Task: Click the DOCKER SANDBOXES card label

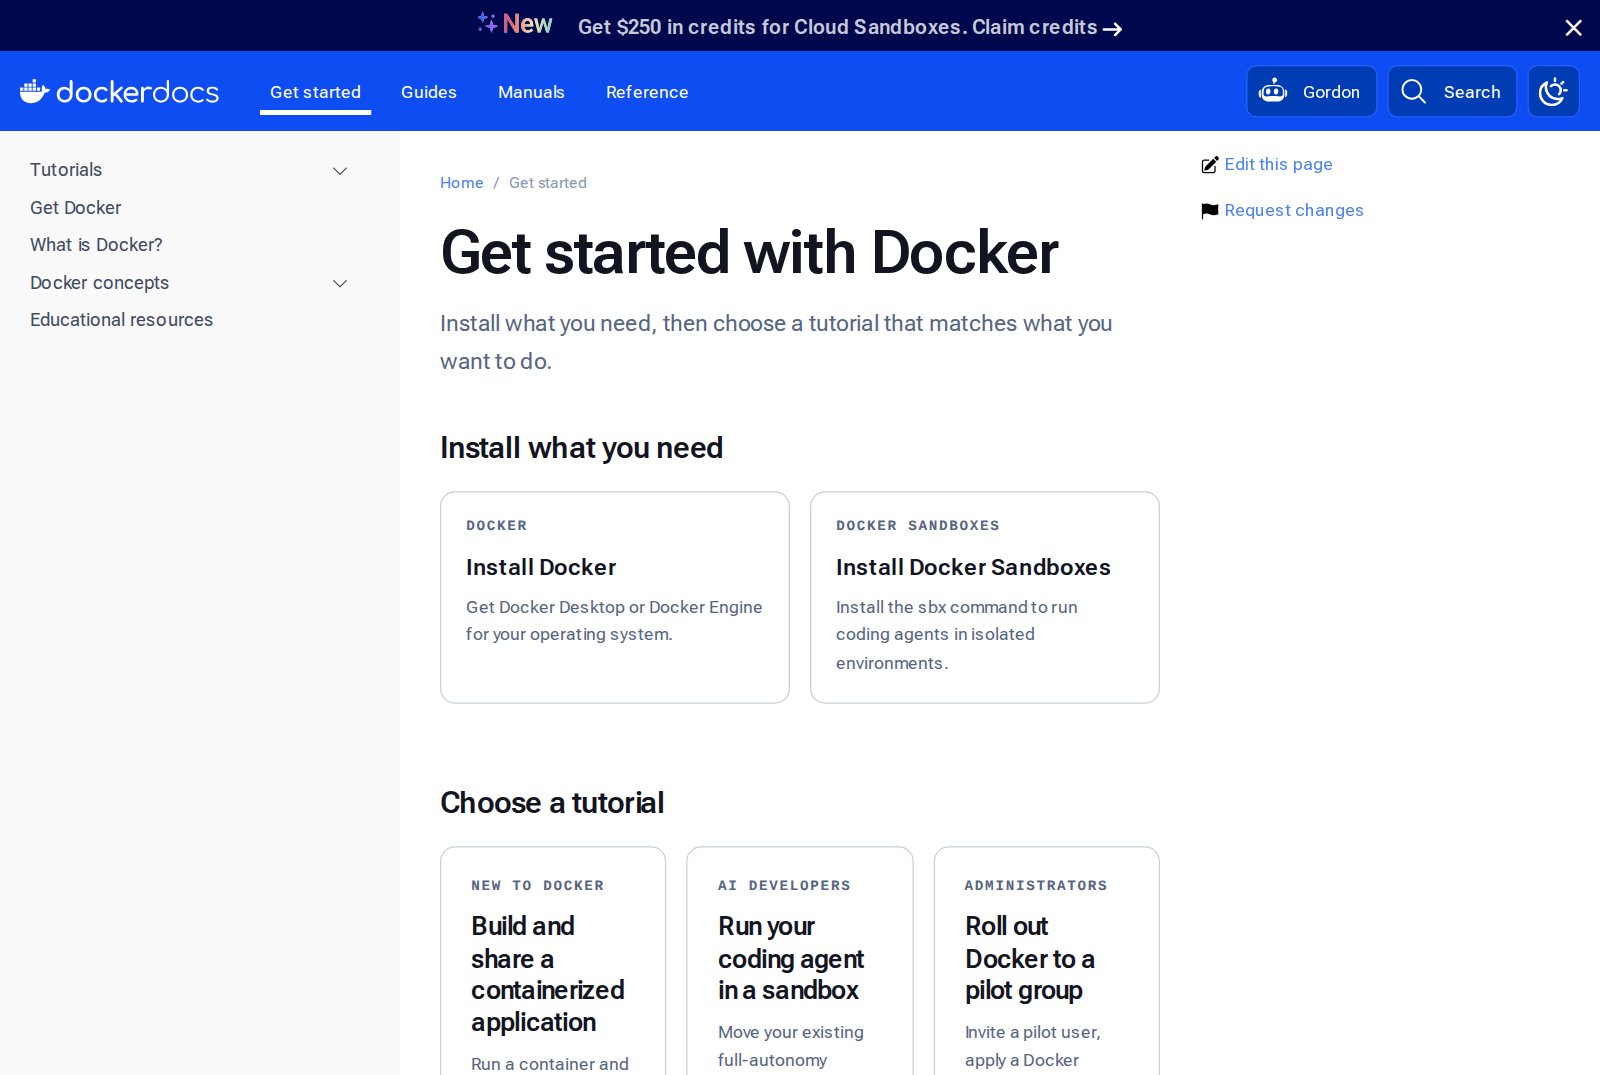Action: (918, 526)
